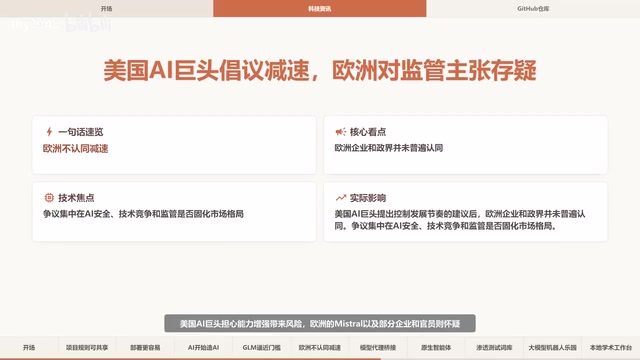Click the gray subtitle caption mentioning Mistral
640x360 pixels.
(x=320, y=323)
